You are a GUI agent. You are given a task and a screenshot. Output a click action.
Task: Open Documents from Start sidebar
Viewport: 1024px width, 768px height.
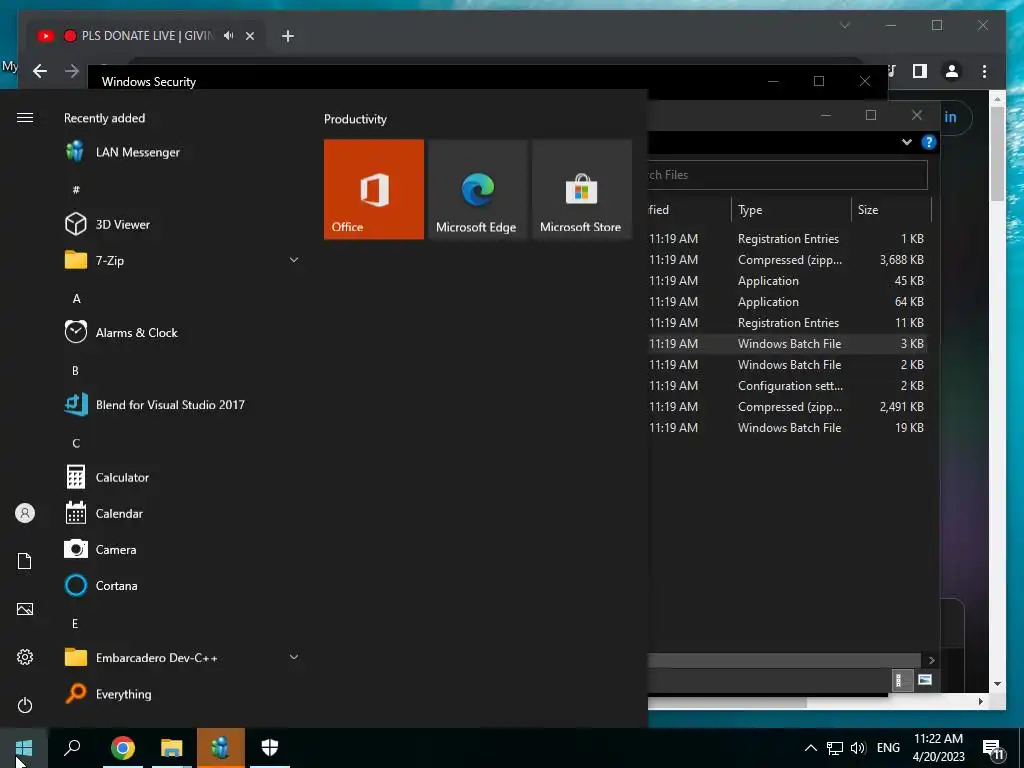point(25,561)
